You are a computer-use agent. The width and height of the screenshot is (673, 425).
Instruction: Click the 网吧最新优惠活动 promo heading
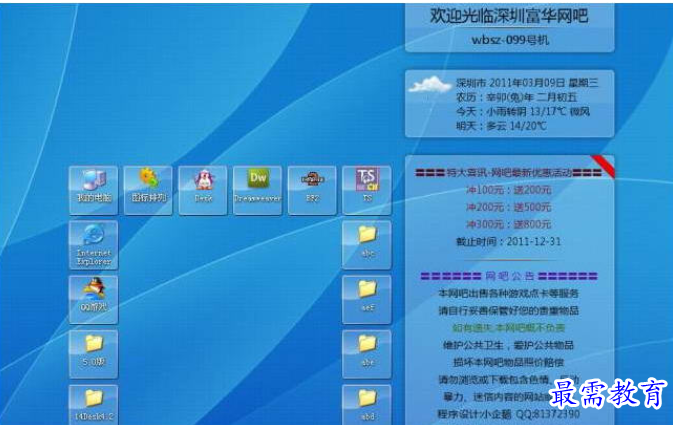tap(509, 173)
